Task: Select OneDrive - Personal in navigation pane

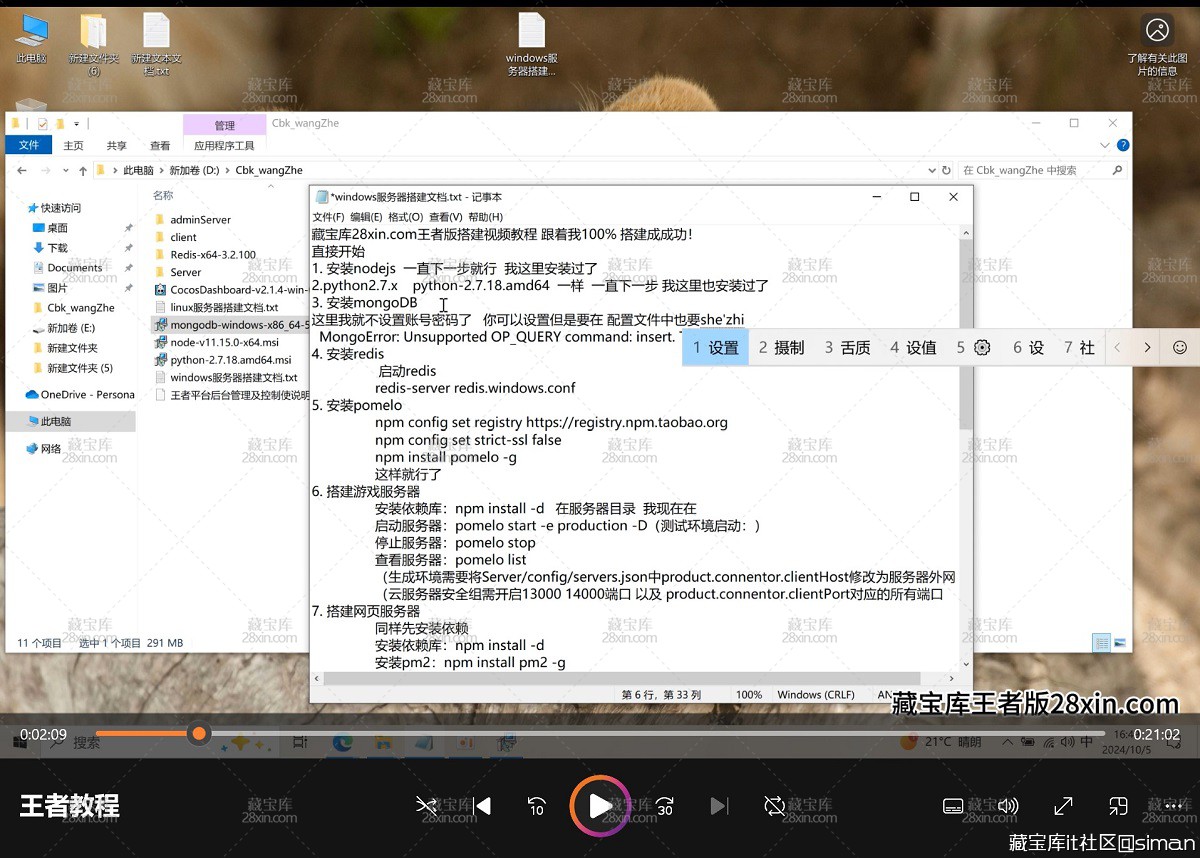Action: point(80,395)
